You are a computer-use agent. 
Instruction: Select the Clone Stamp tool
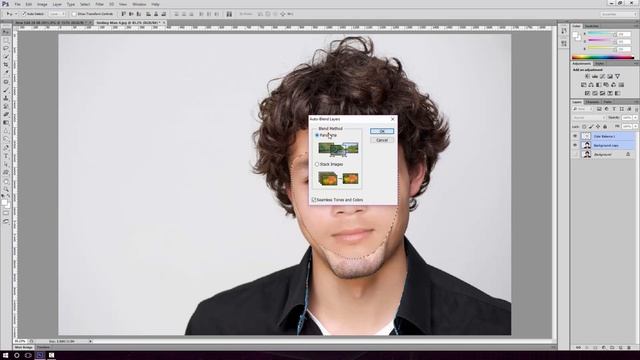tap(6, 98)
